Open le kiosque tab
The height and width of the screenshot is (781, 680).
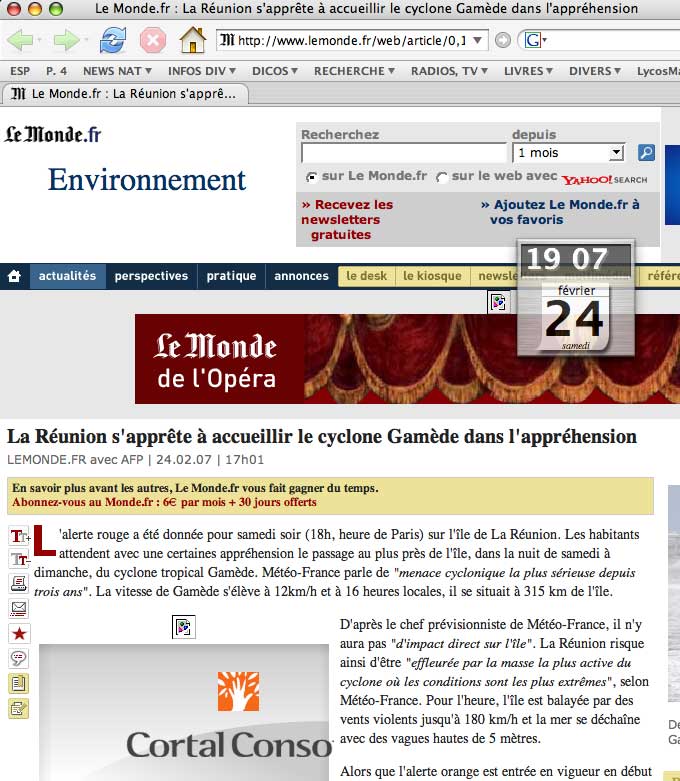coord(432,275)
